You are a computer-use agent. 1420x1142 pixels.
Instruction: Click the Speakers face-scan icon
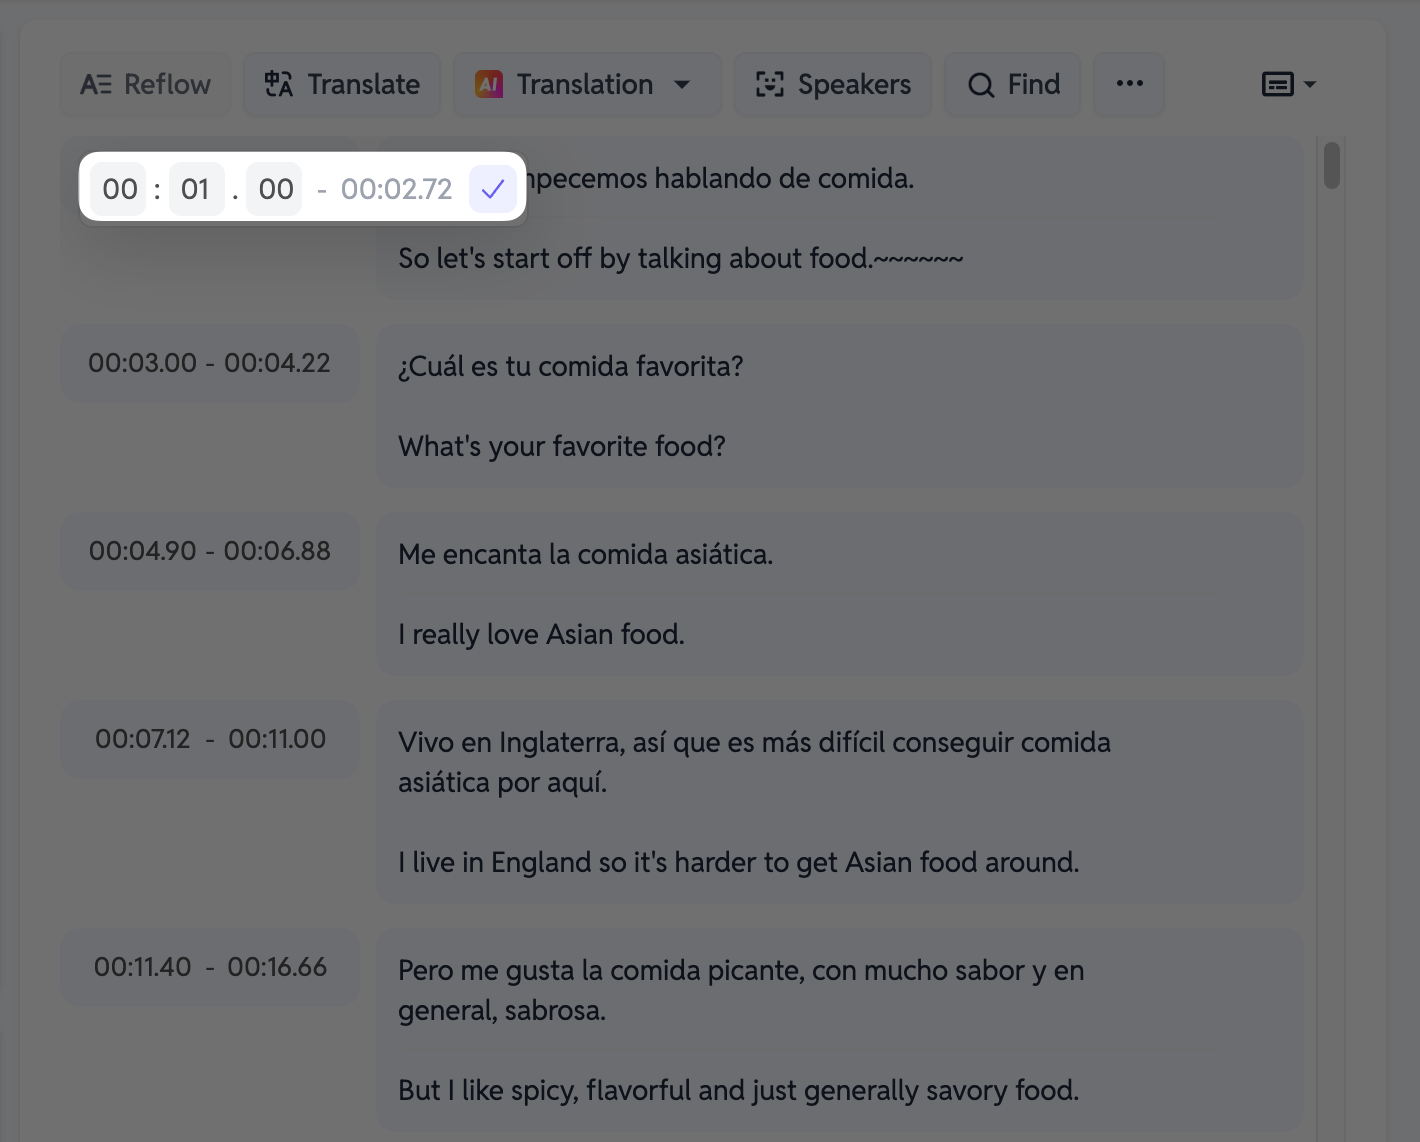770,85
